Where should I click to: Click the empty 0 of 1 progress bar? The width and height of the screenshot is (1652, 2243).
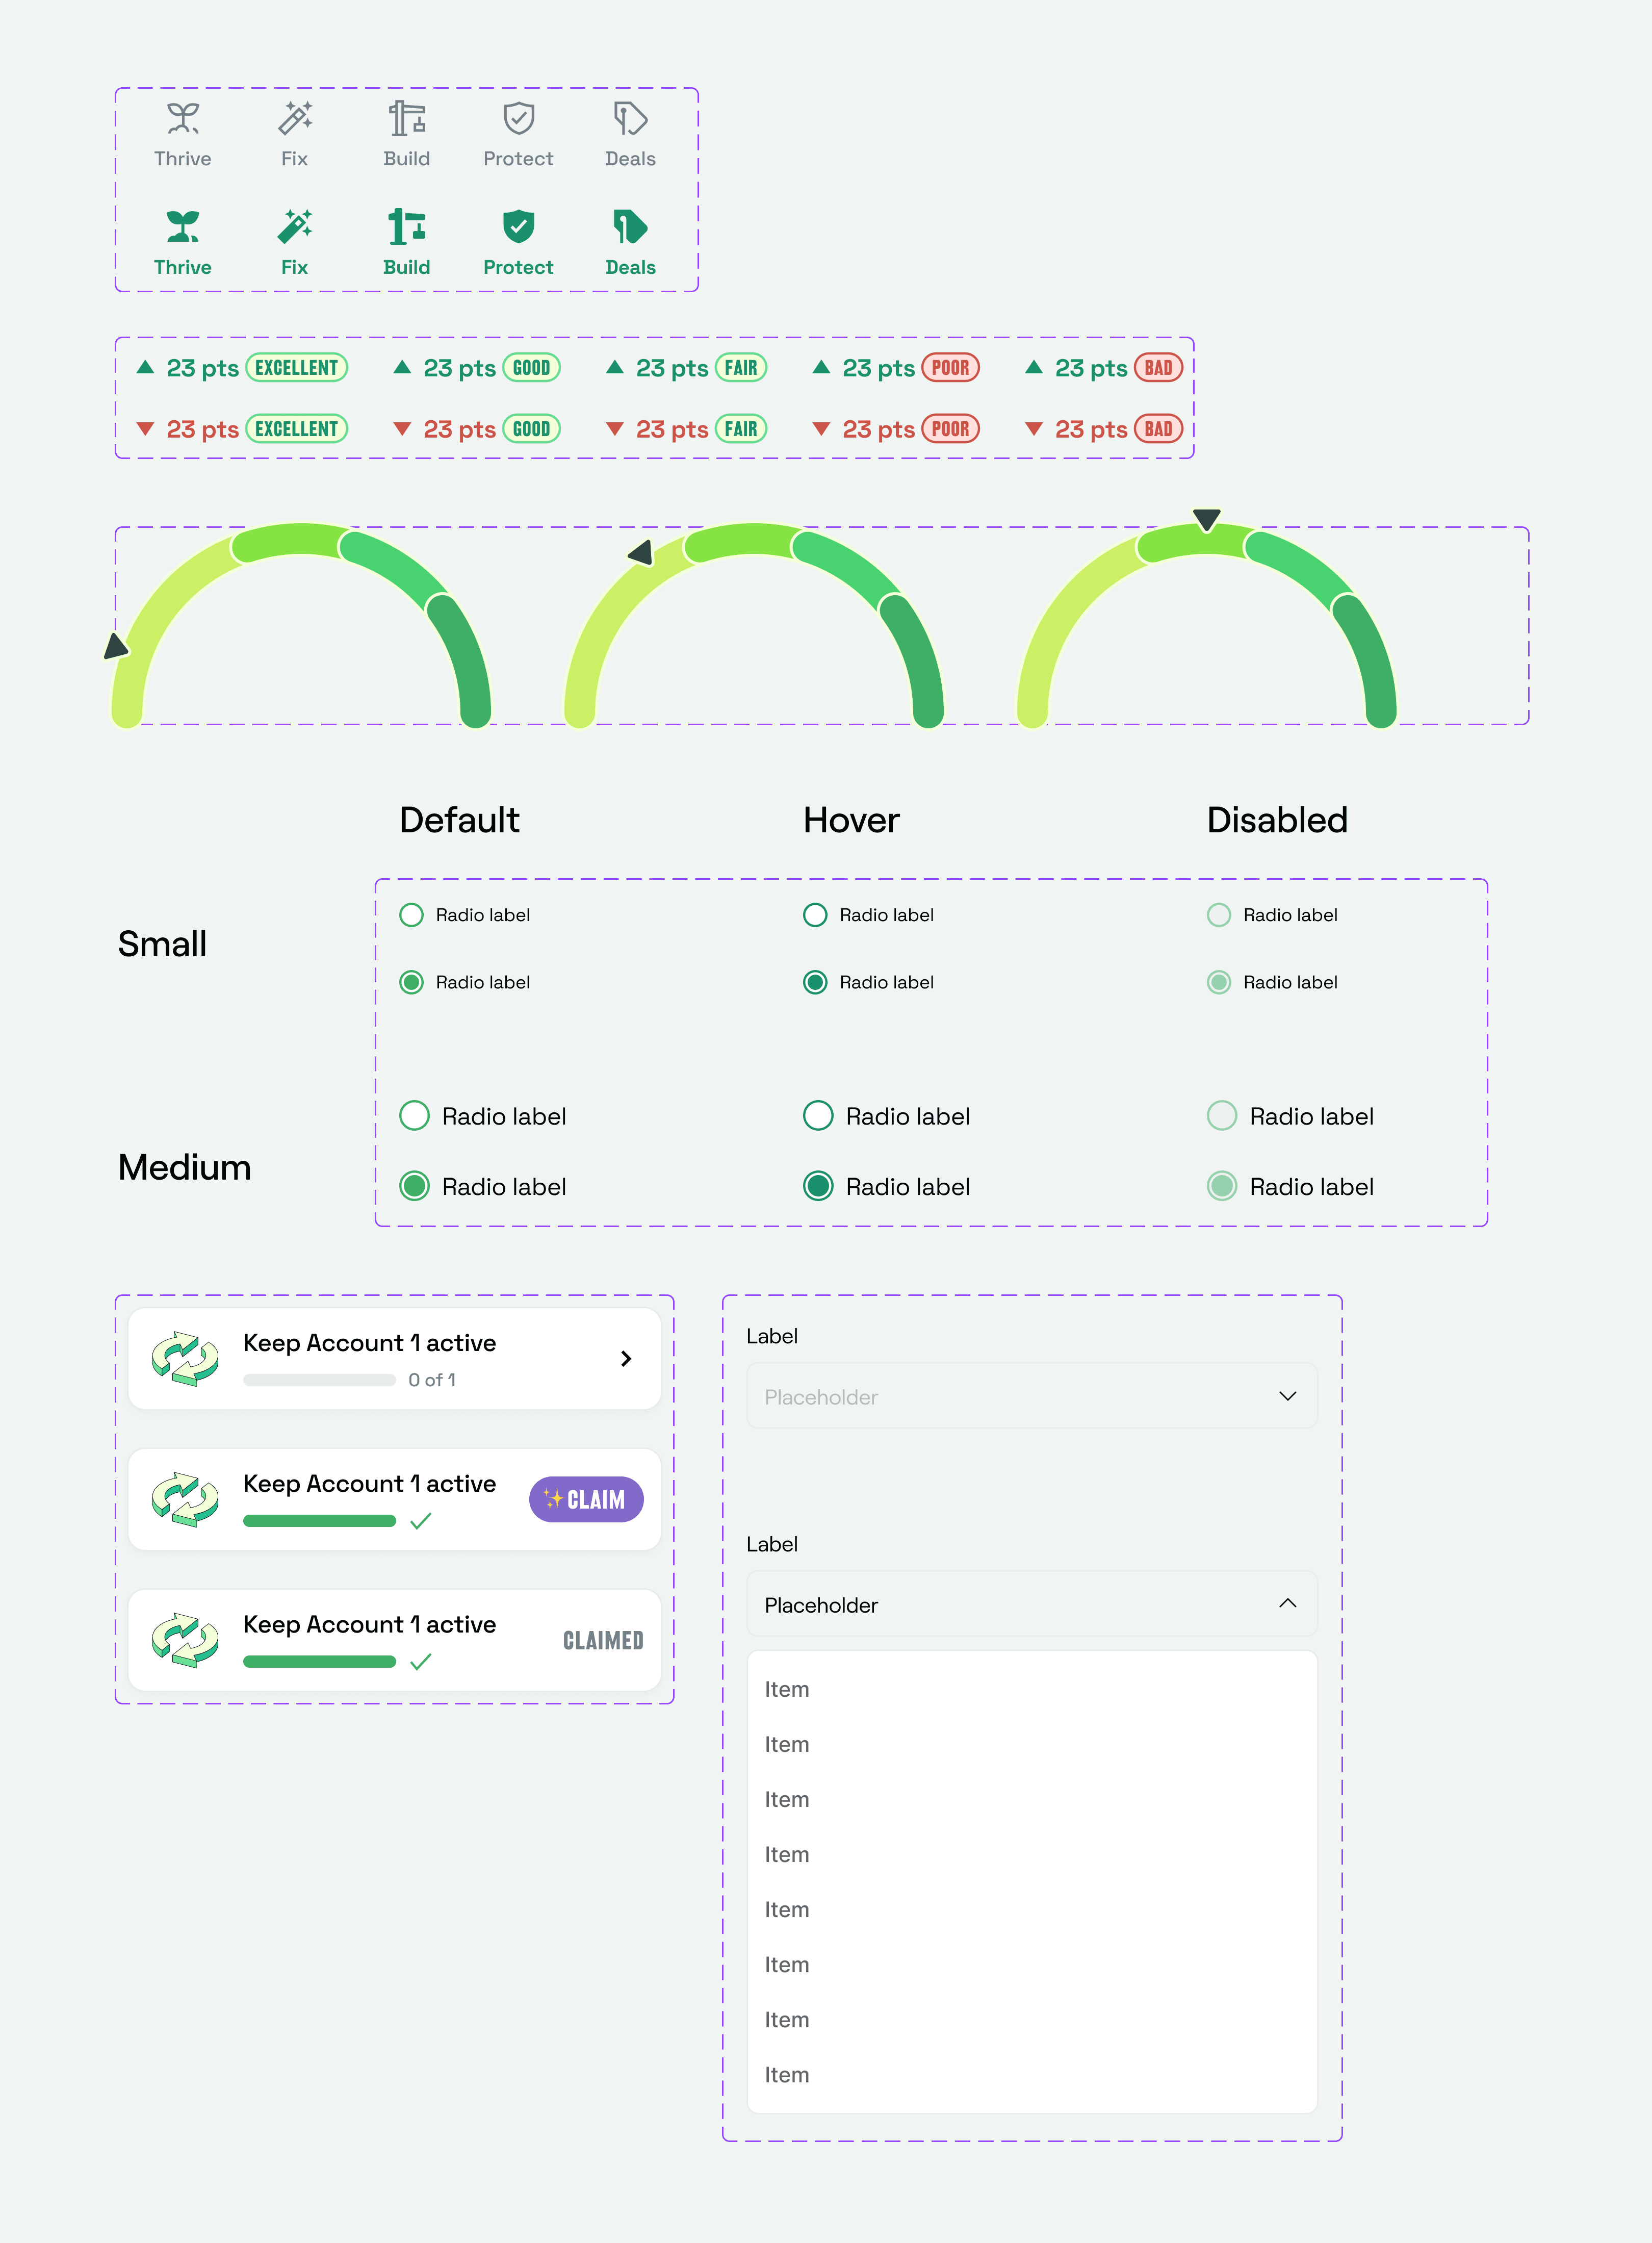pyautogui.click(x=319, y=1380)
